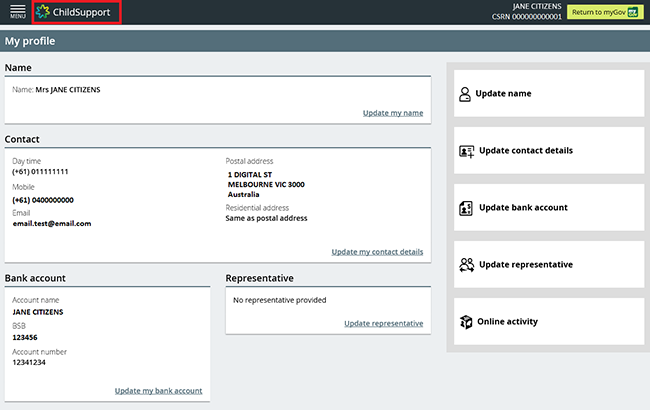This screenshot has width=650, height=410.
Task: Go to the Online activity sidebar tile
Action: (x=547, y=322)
